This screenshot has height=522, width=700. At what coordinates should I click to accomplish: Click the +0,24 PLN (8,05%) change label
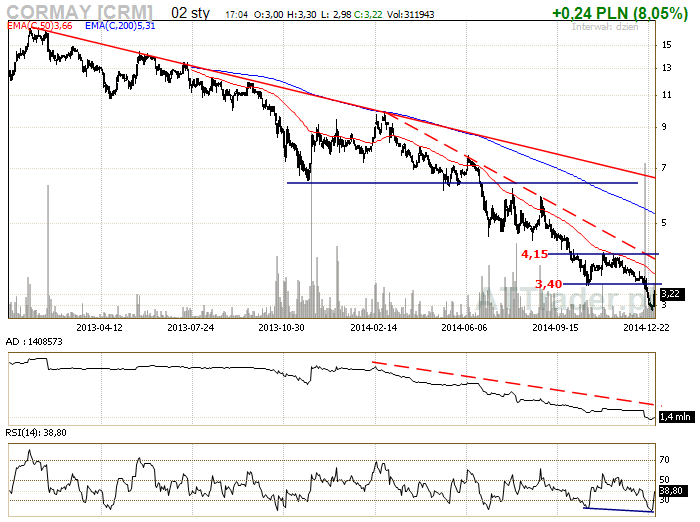(x=620, y=13)
